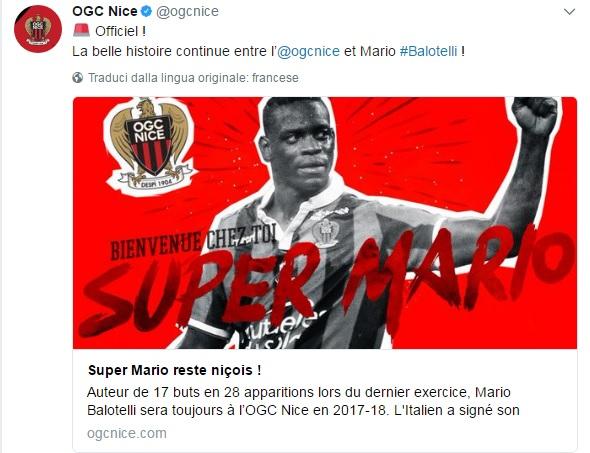
Task: Open the ogcnice.com domain link
Action: (x=127, y=433)
